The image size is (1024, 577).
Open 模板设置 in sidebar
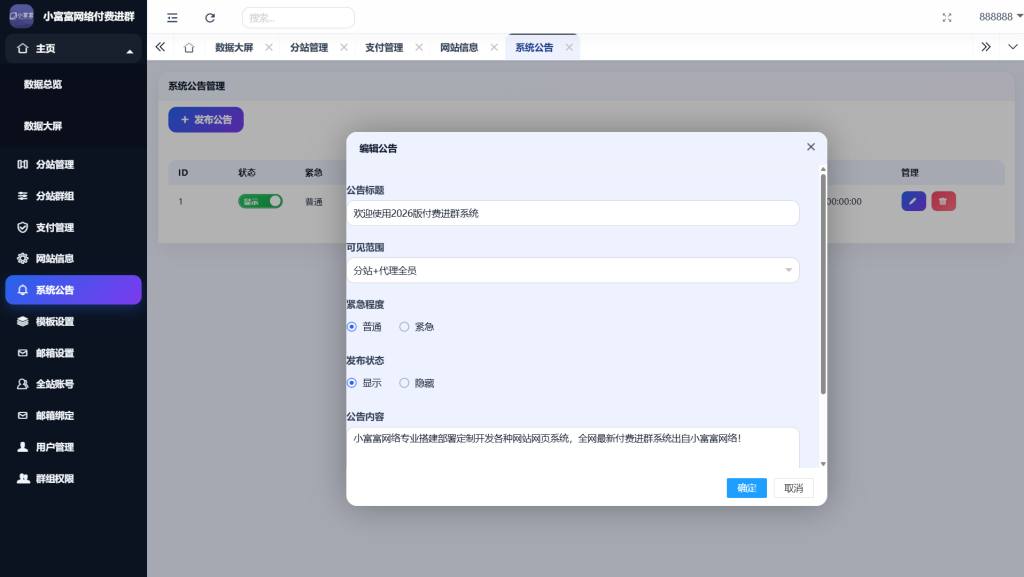(x=73, y=321)
